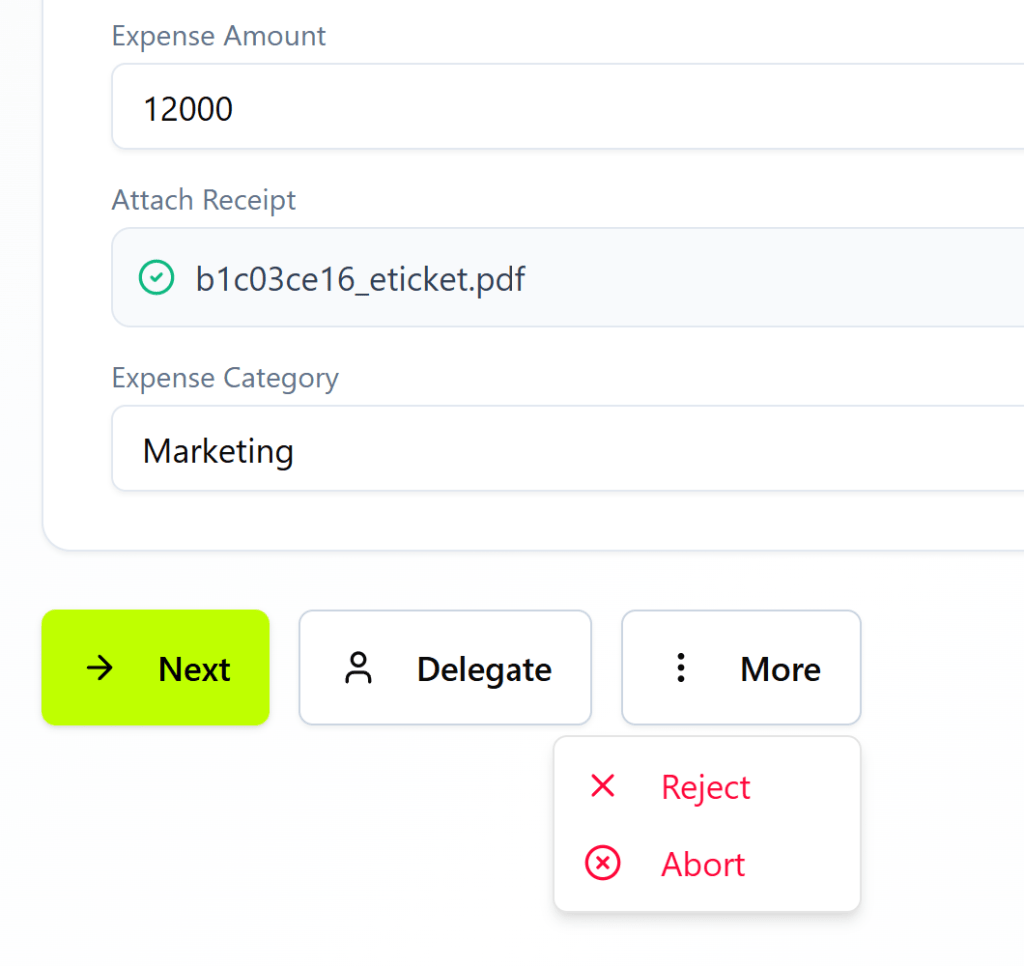This screenshot has height=966, width=1024.
Task: Click the red X icon beside Reject
Action: (x=602, y=786)
